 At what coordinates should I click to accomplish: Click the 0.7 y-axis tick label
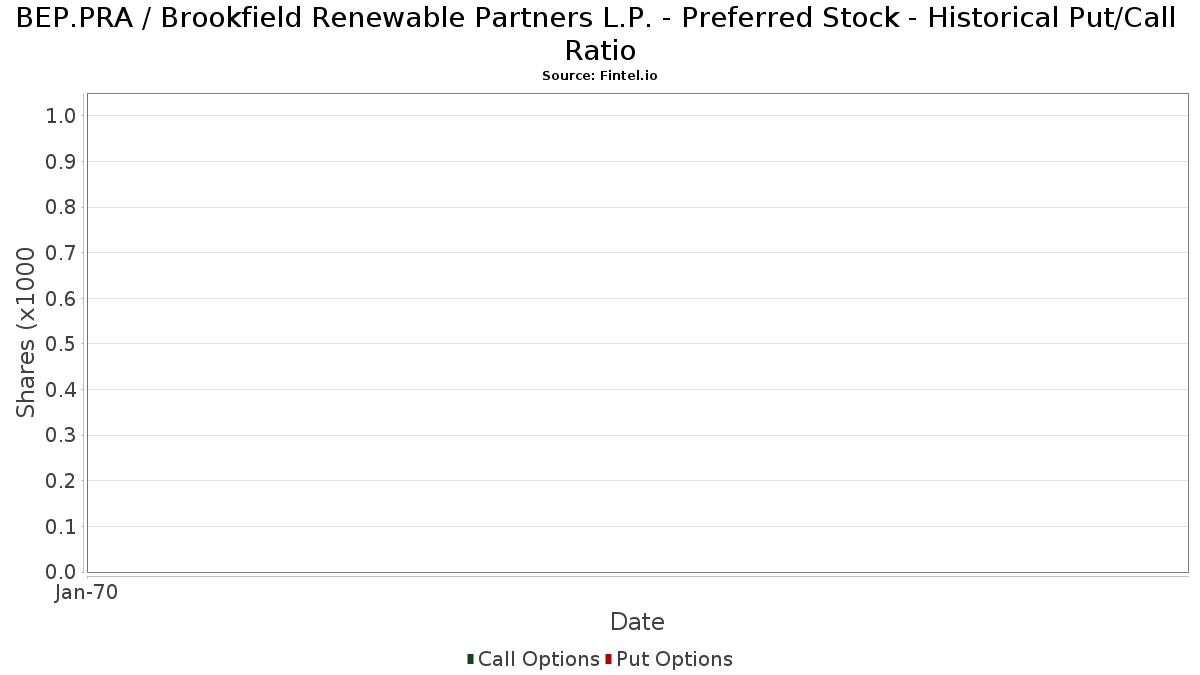click(x=61, y=253)
